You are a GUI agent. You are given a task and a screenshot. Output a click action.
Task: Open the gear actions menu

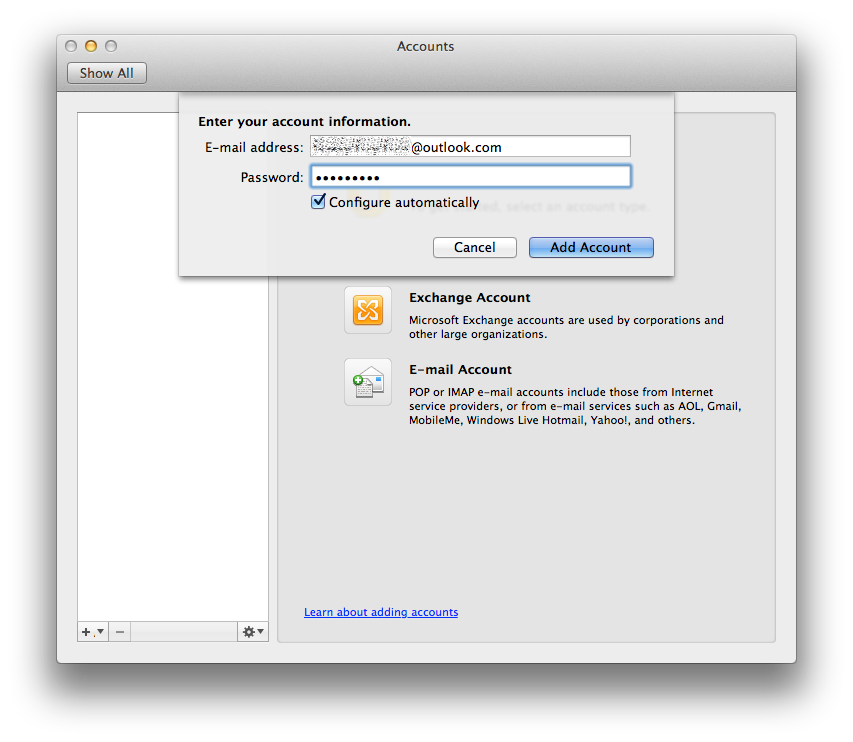[x=253, y=632]
